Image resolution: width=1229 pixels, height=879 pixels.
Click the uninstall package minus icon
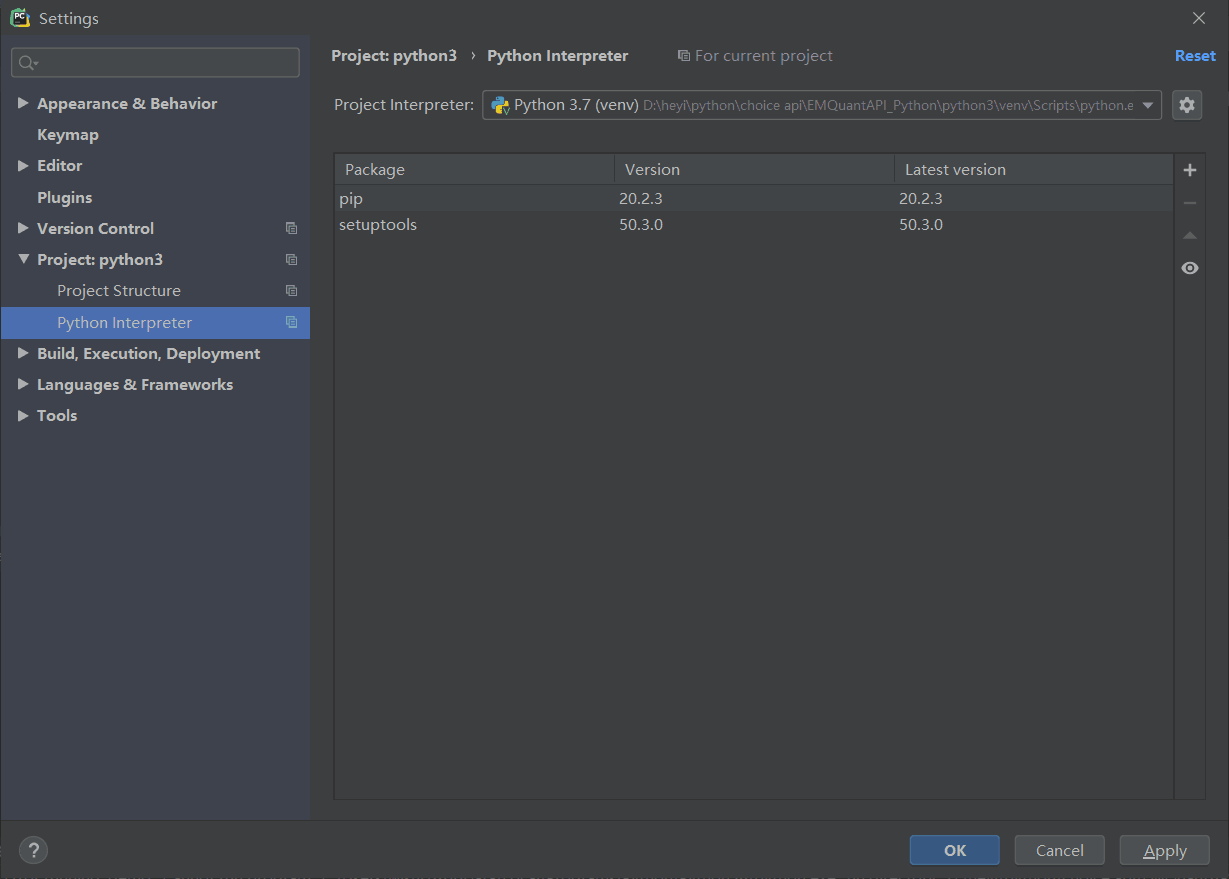[x=1189, y=203]
